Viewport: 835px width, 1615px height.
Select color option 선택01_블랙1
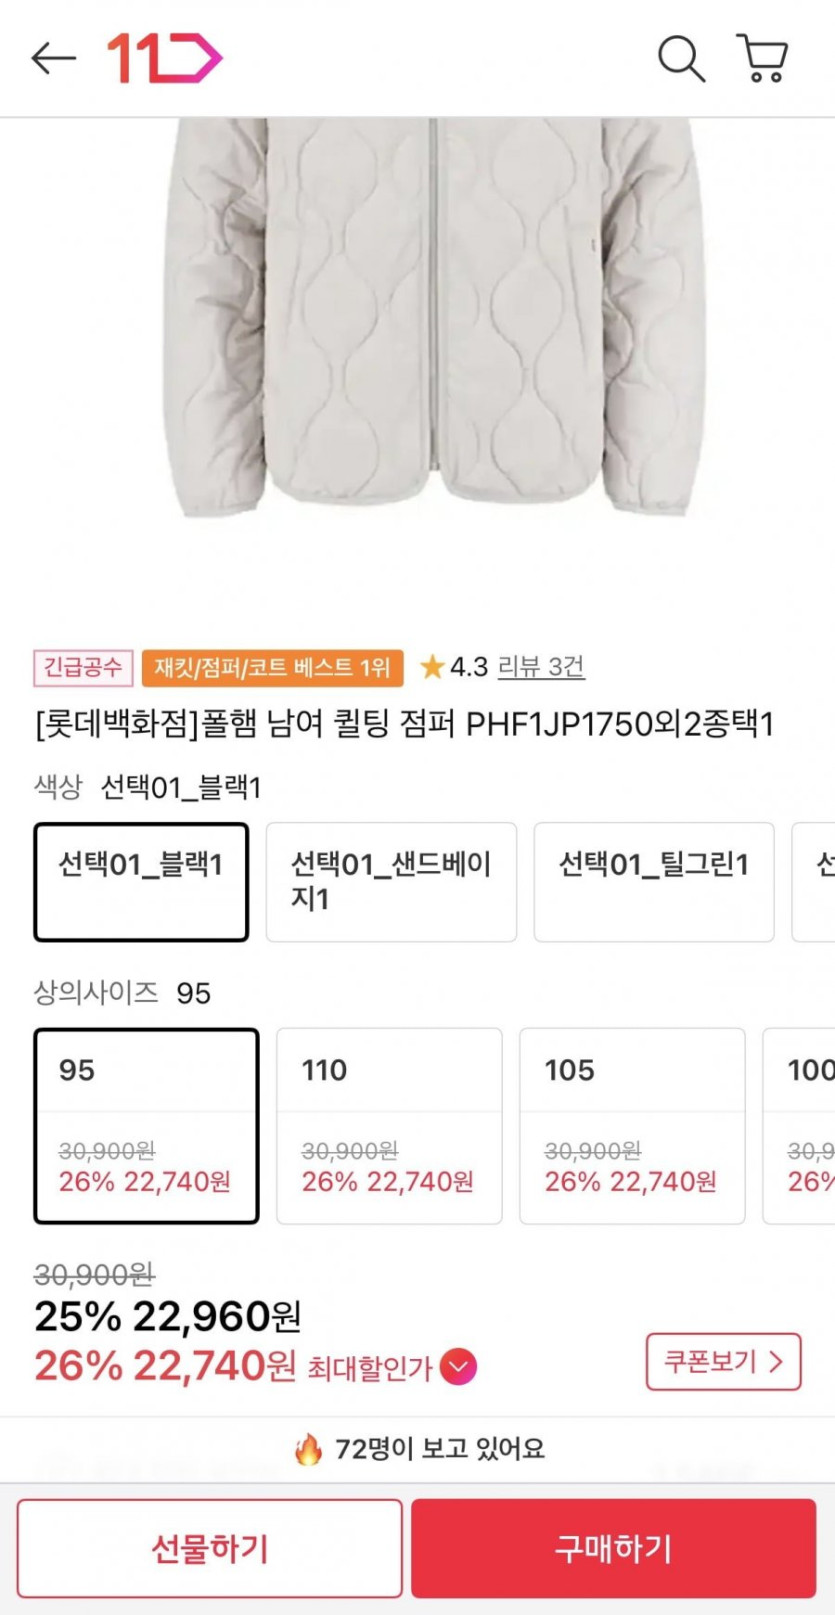[141, 881]
